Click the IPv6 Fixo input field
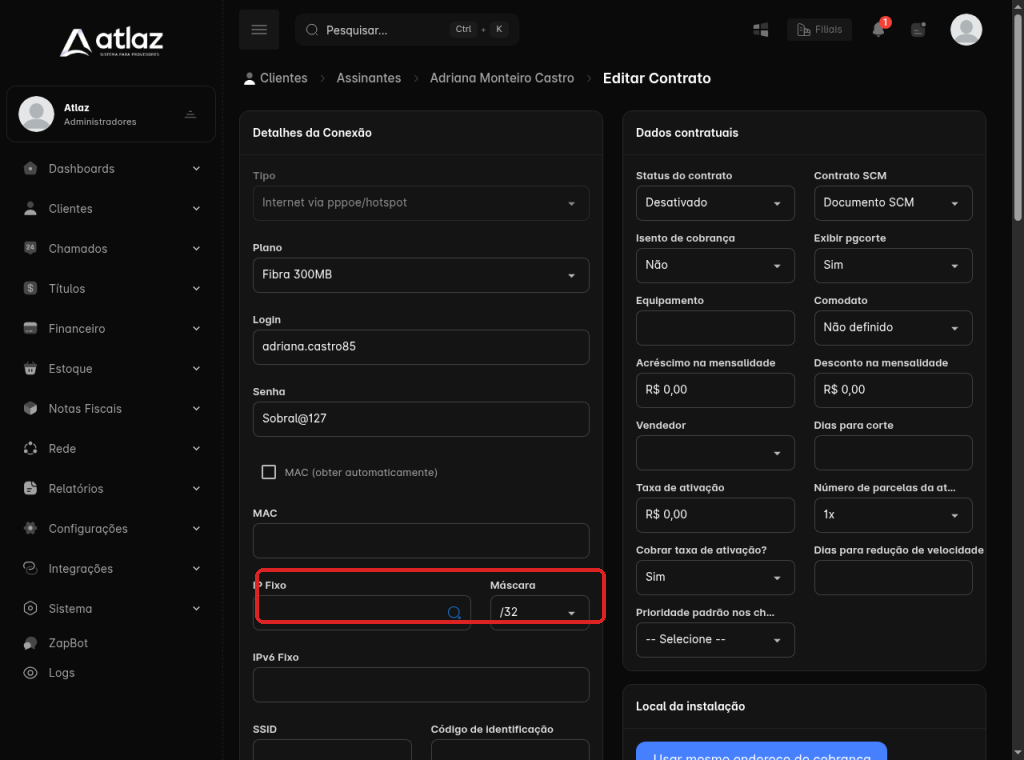Image resolution: width=1024 pixels, height=760 pixels. tap(421, 684)
